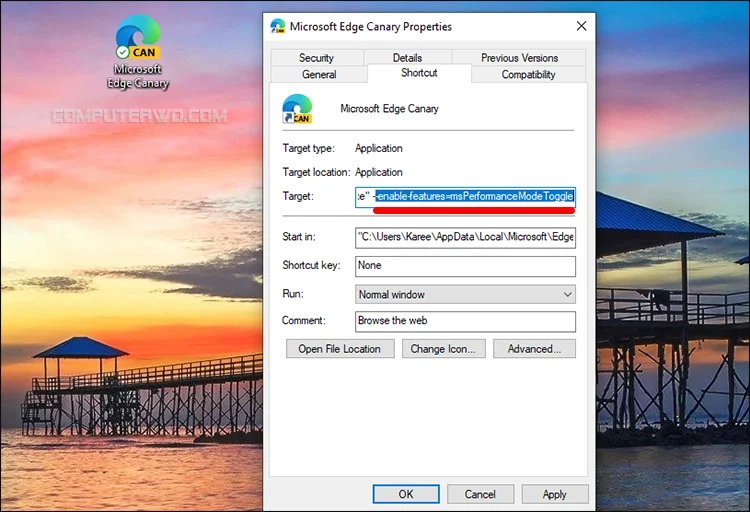Click the Comment field with Browse the web
This screenshot has height=512, width=750.
(465, 322)
